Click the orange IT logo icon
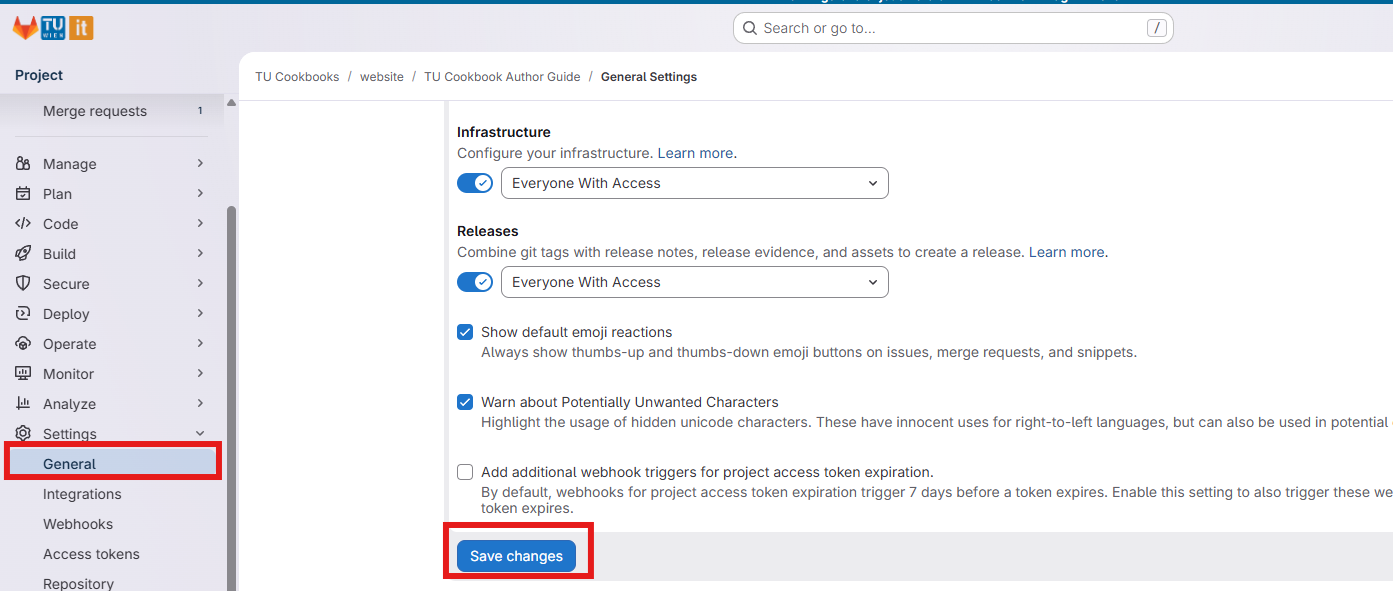The width and height of the screenshot is (1393, 591). [x=81, y=28]
